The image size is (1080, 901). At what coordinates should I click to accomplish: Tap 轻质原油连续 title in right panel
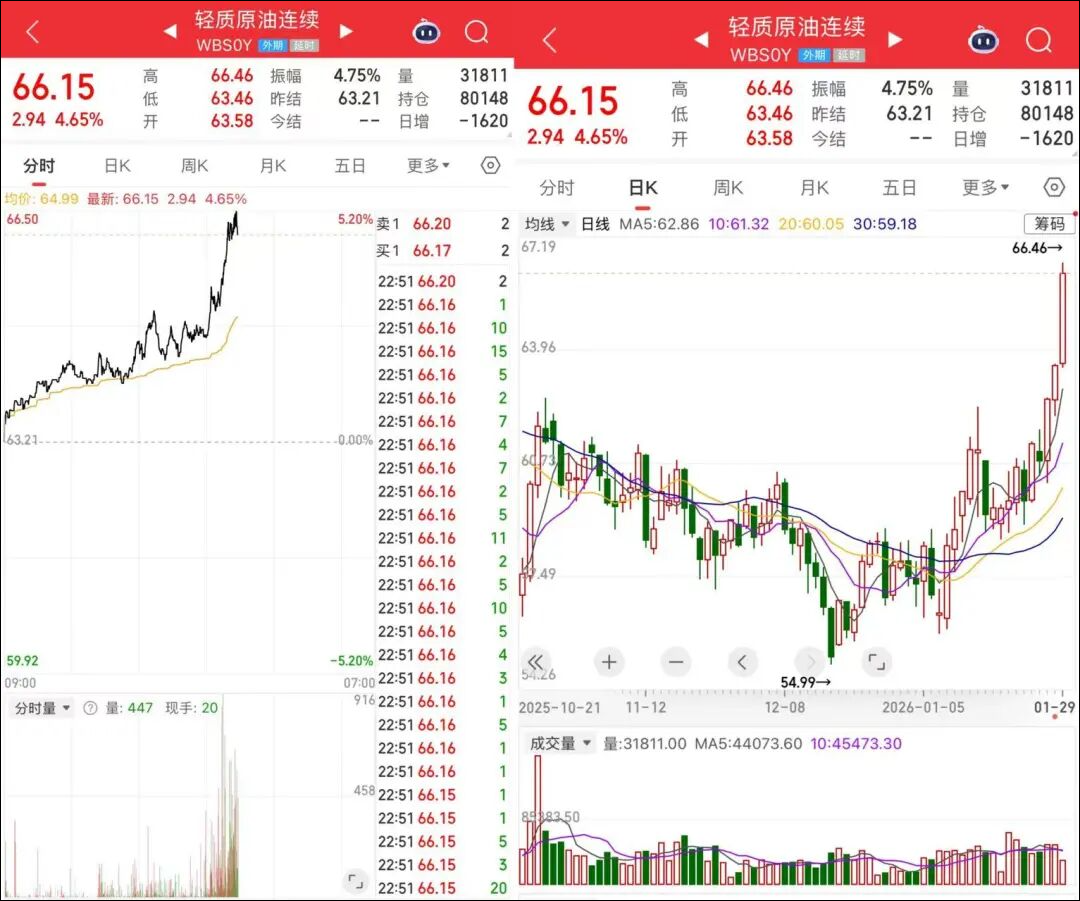click(797, 26)
